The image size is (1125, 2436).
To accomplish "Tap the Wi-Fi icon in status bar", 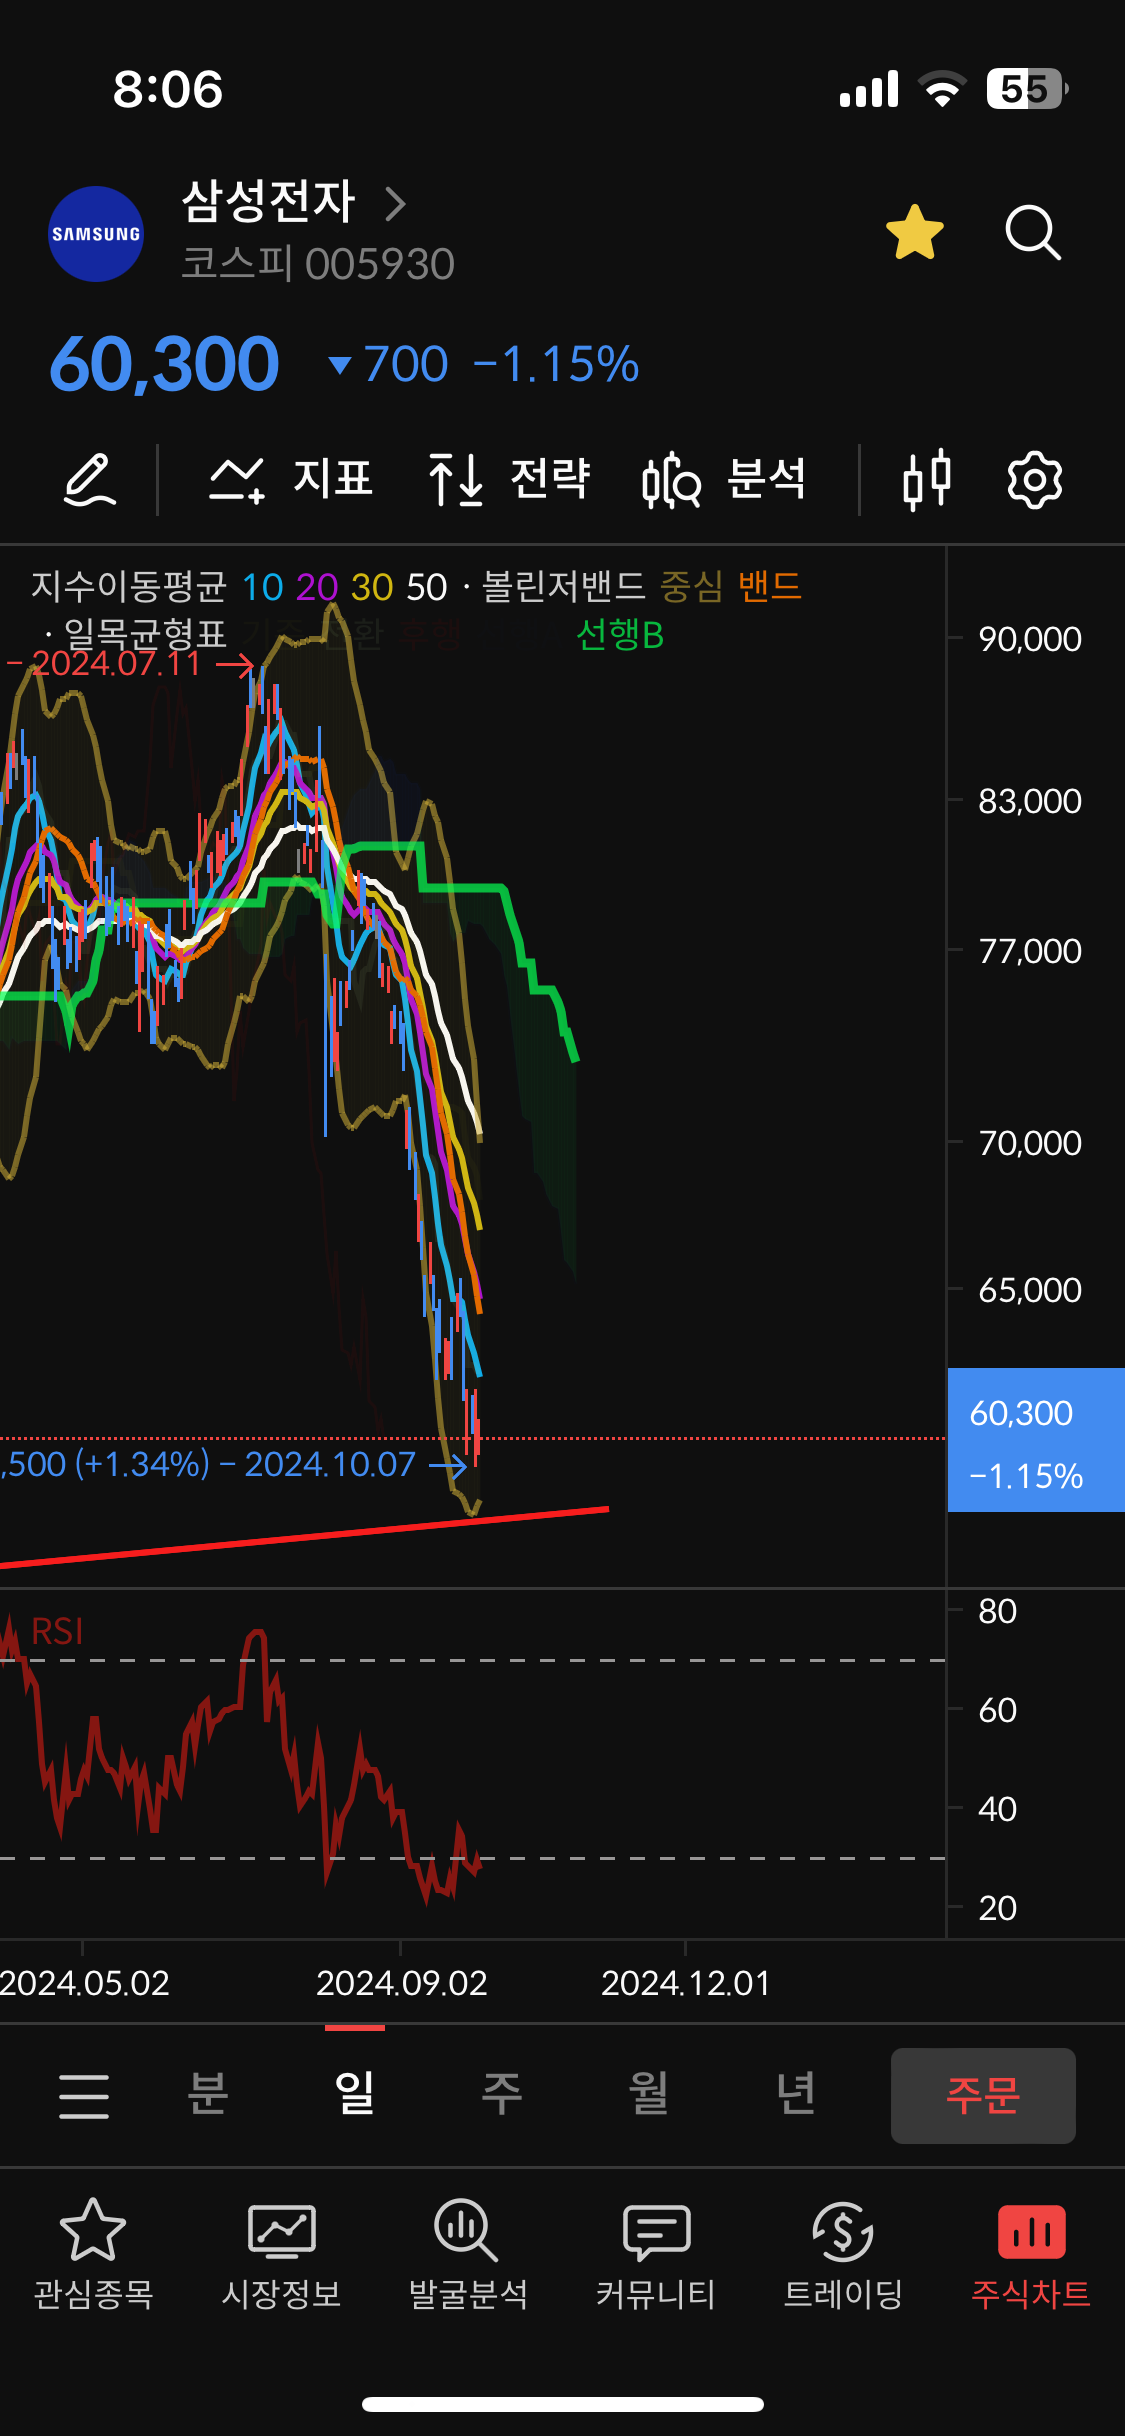I will [x=942, y=89].
